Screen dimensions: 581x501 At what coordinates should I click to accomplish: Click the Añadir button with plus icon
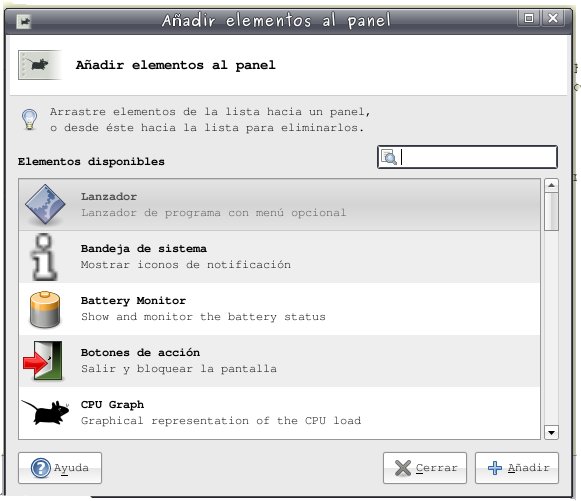click(517, 468)
